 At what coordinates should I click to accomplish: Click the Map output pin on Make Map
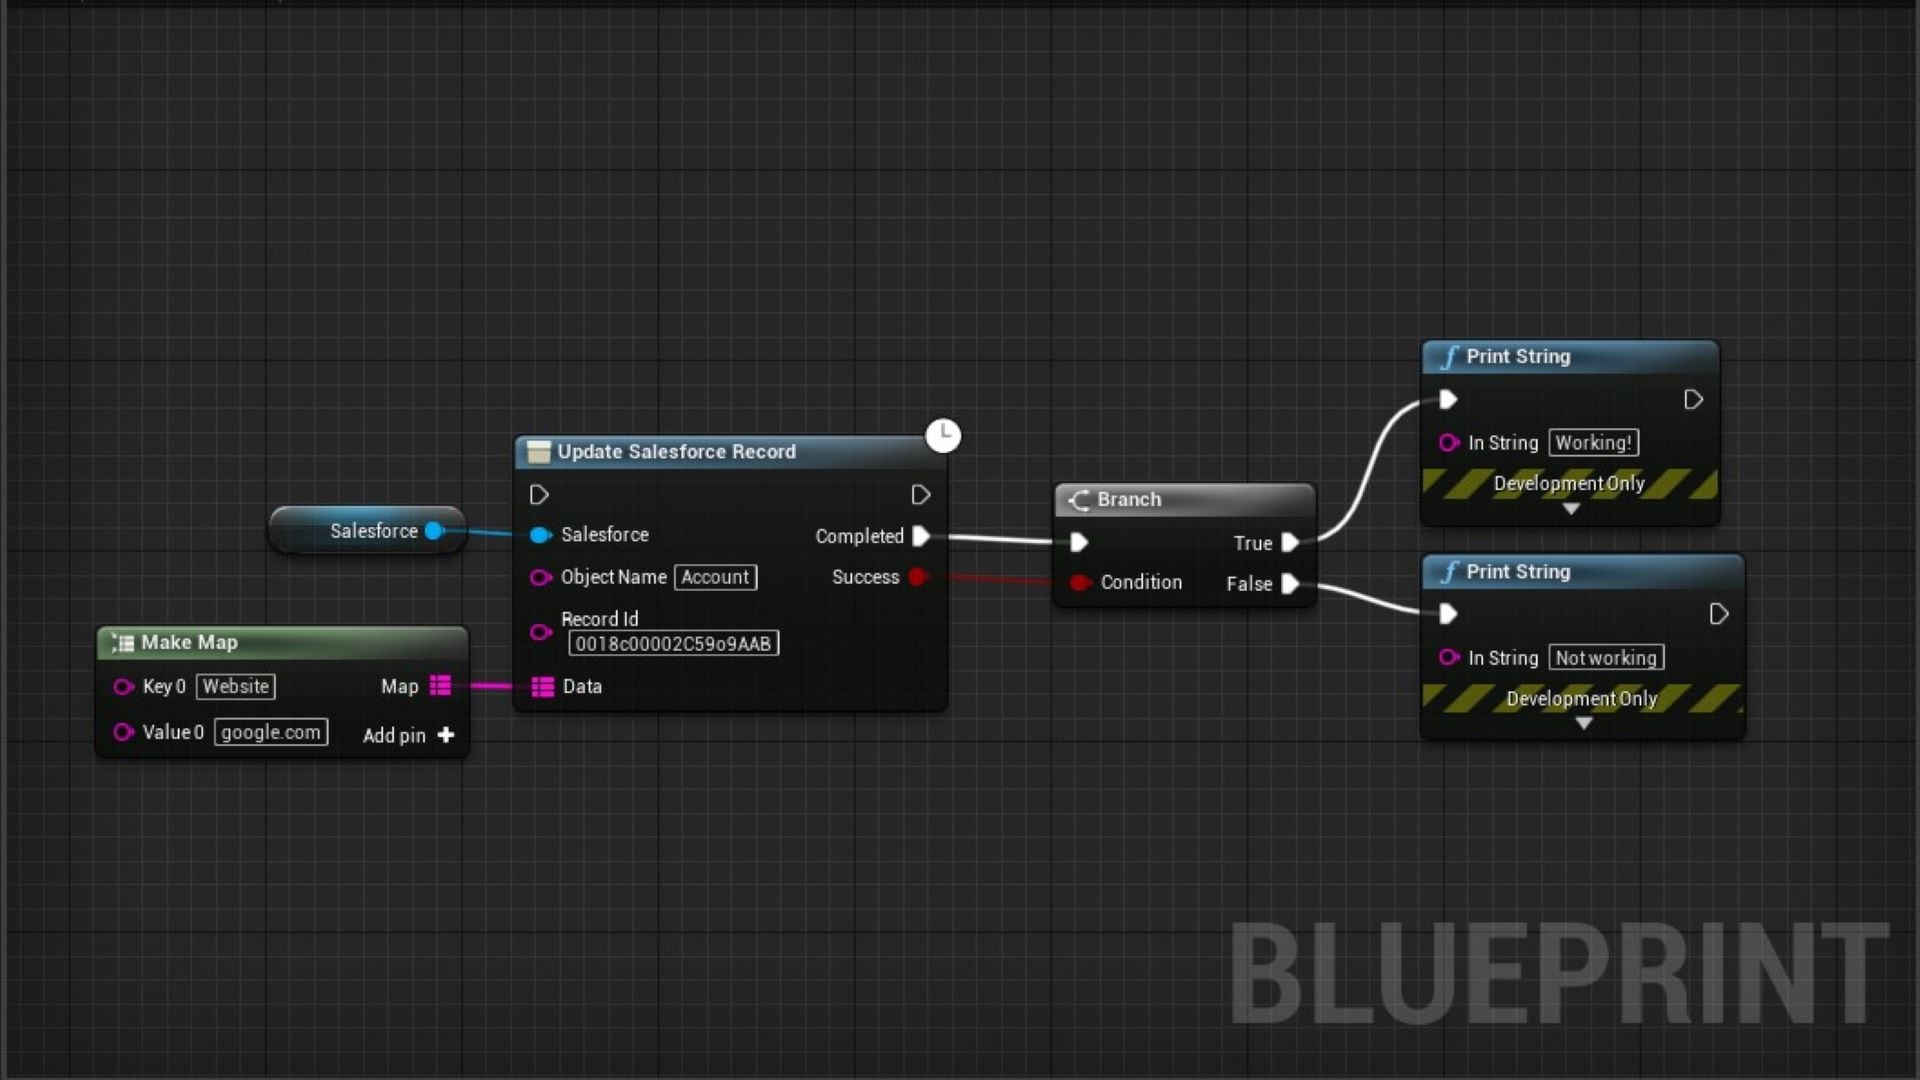[440, 686]
